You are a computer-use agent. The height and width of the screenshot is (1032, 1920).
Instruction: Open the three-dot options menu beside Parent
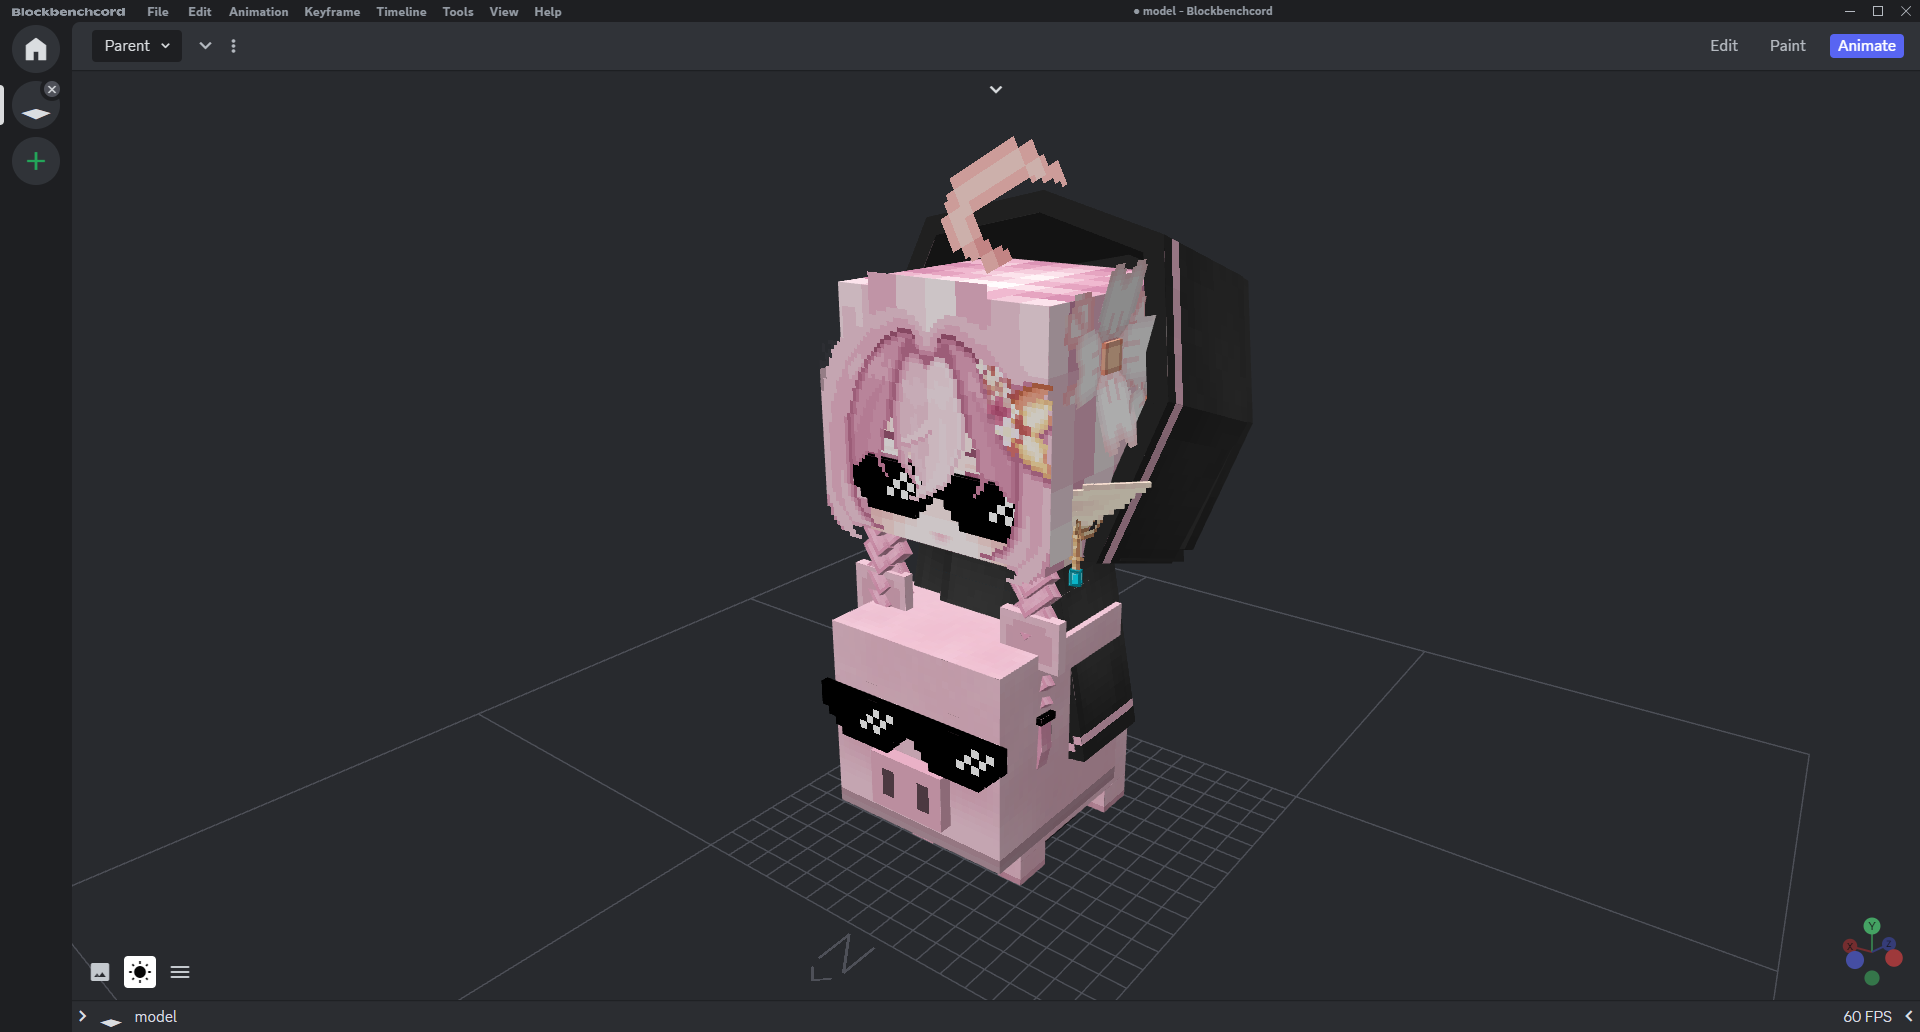(234, 46)
